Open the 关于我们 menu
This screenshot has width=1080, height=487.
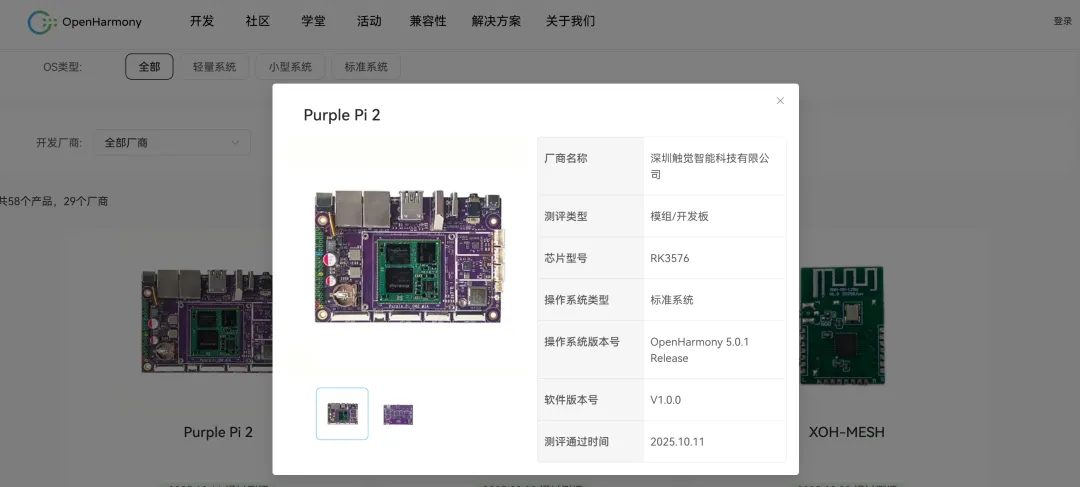point(570,21)
